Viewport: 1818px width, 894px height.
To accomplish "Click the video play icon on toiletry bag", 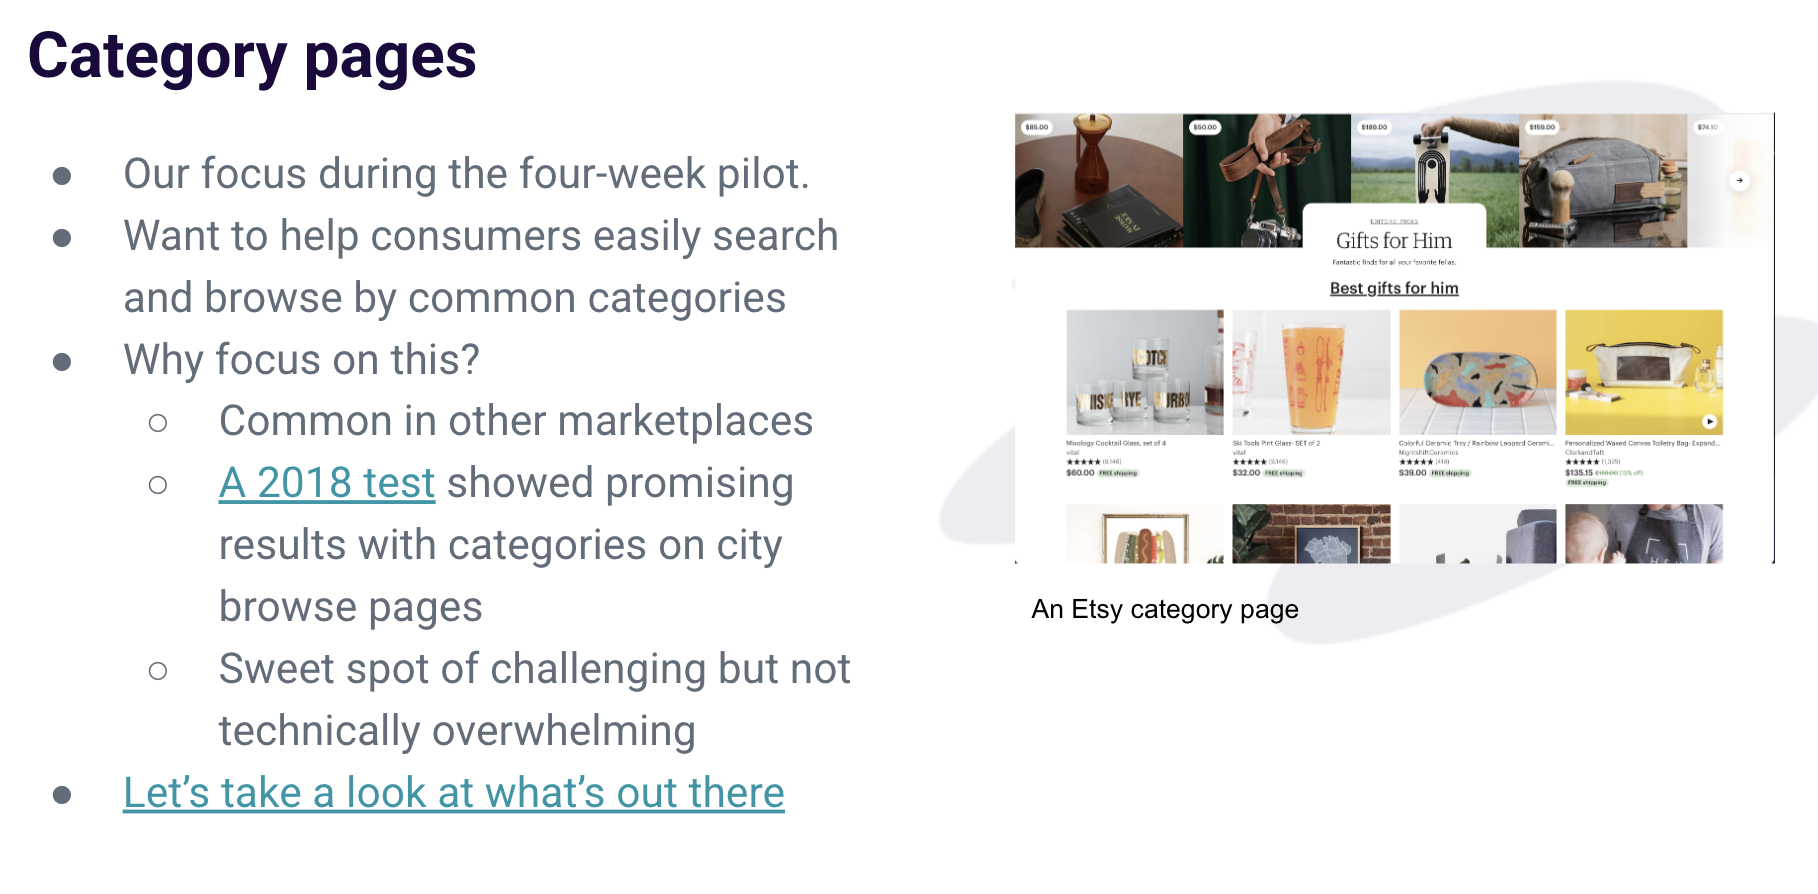I will tap(1709, 421).
